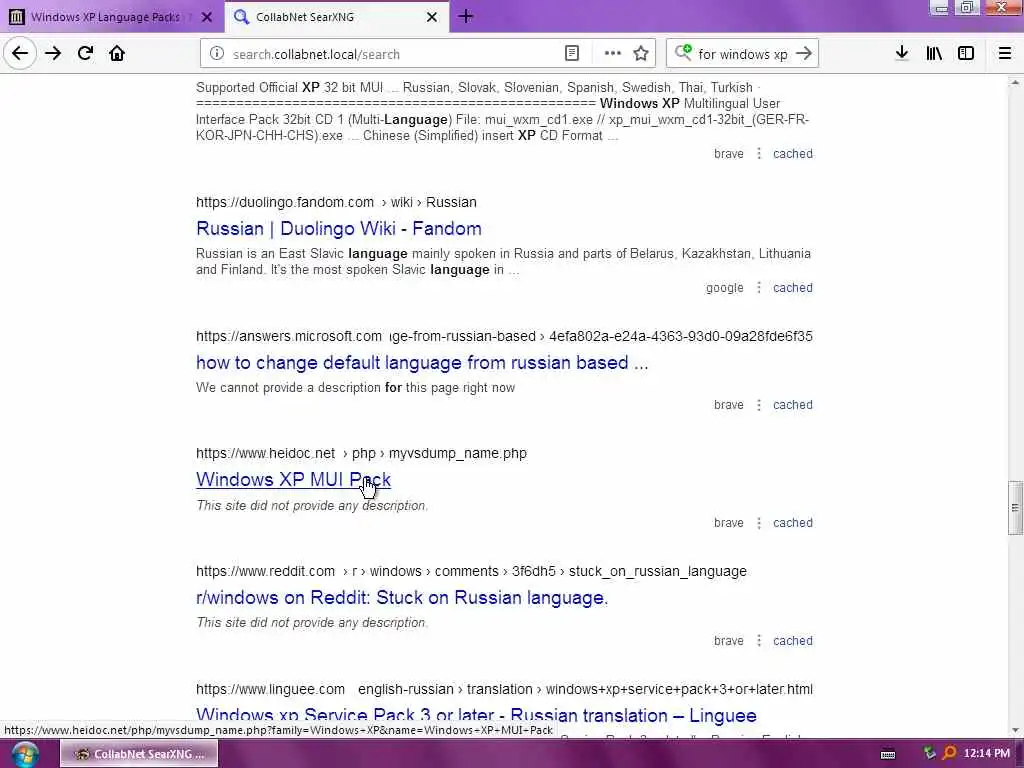Open options dots for heidoc.net result
1024x768 pixels.
click(x=758, y=522)
